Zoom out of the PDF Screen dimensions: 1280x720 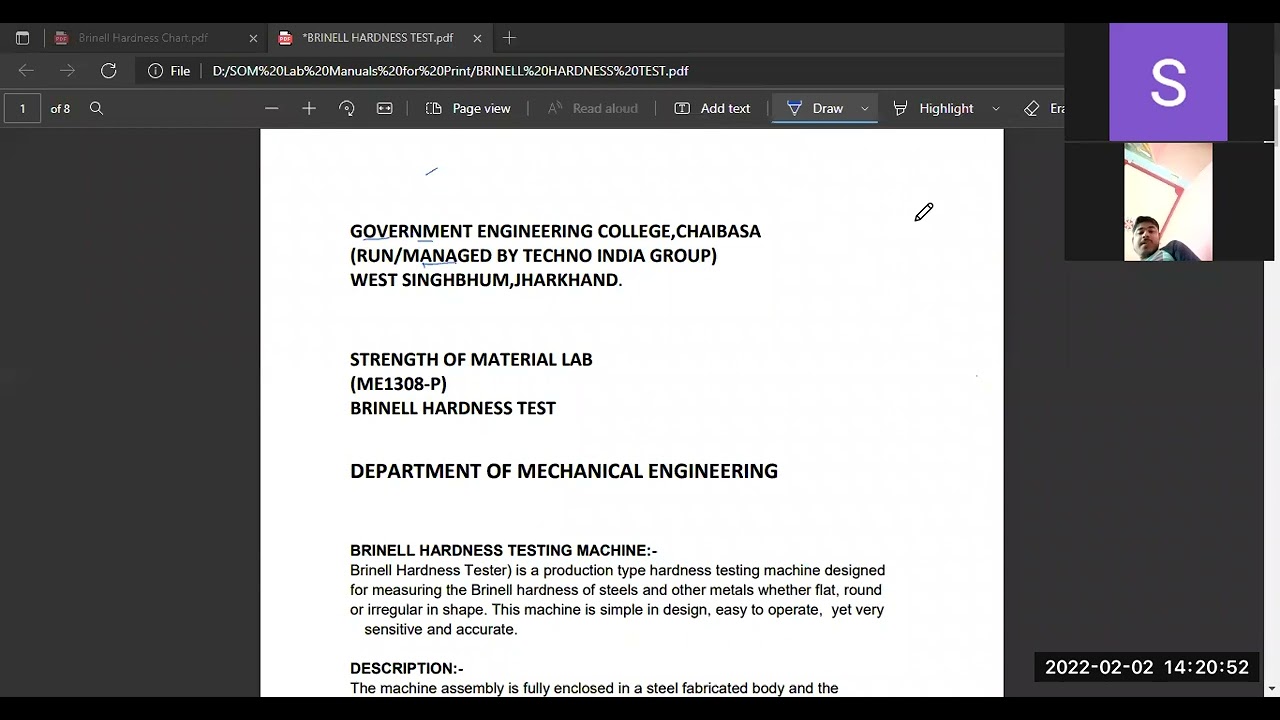point(271,108)
